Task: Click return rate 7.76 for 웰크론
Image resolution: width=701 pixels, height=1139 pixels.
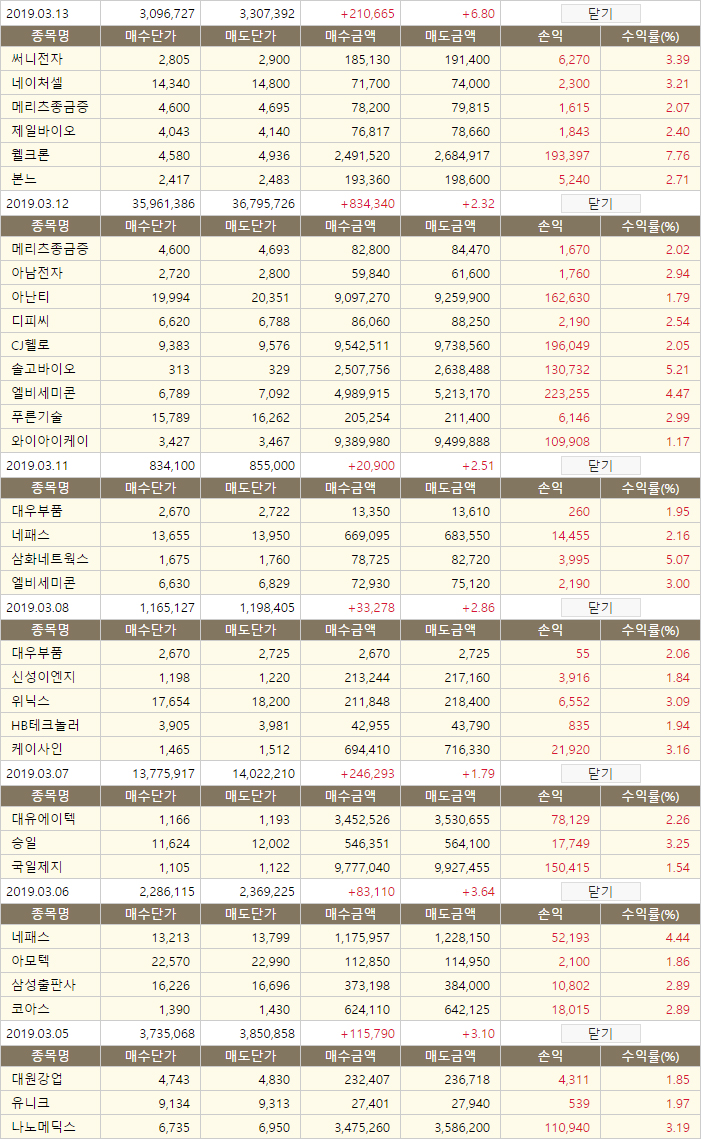Action: 678,155
